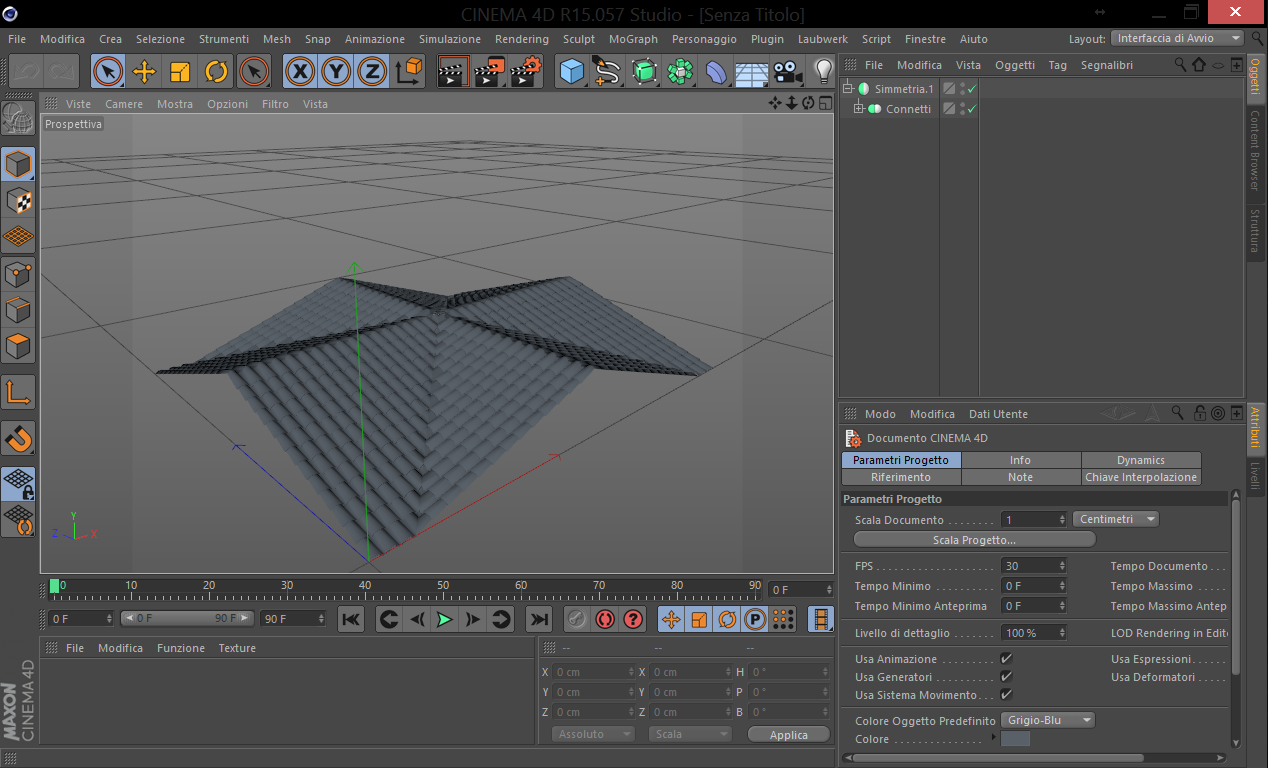Add a light object with bulb icon
Image resolution: width=1268 pixels, height=768 pixels.
point(822,71)
